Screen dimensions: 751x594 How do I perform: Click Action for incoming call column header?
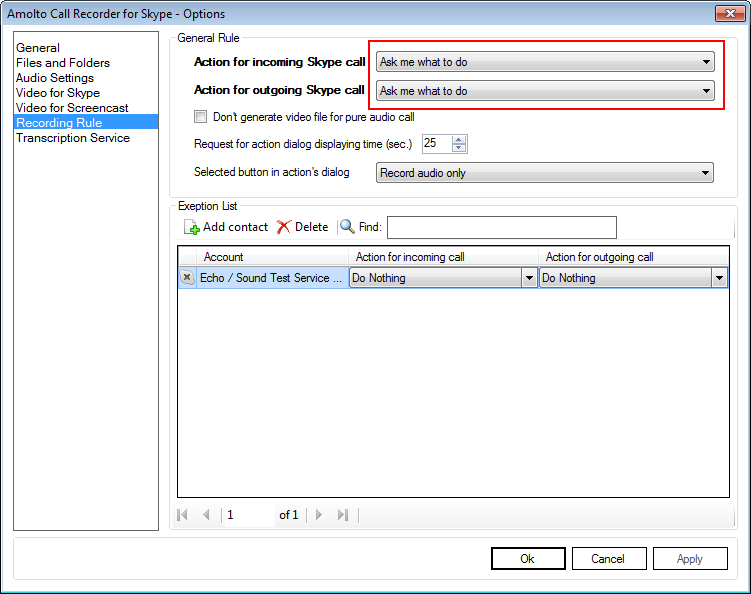(443, 257)
